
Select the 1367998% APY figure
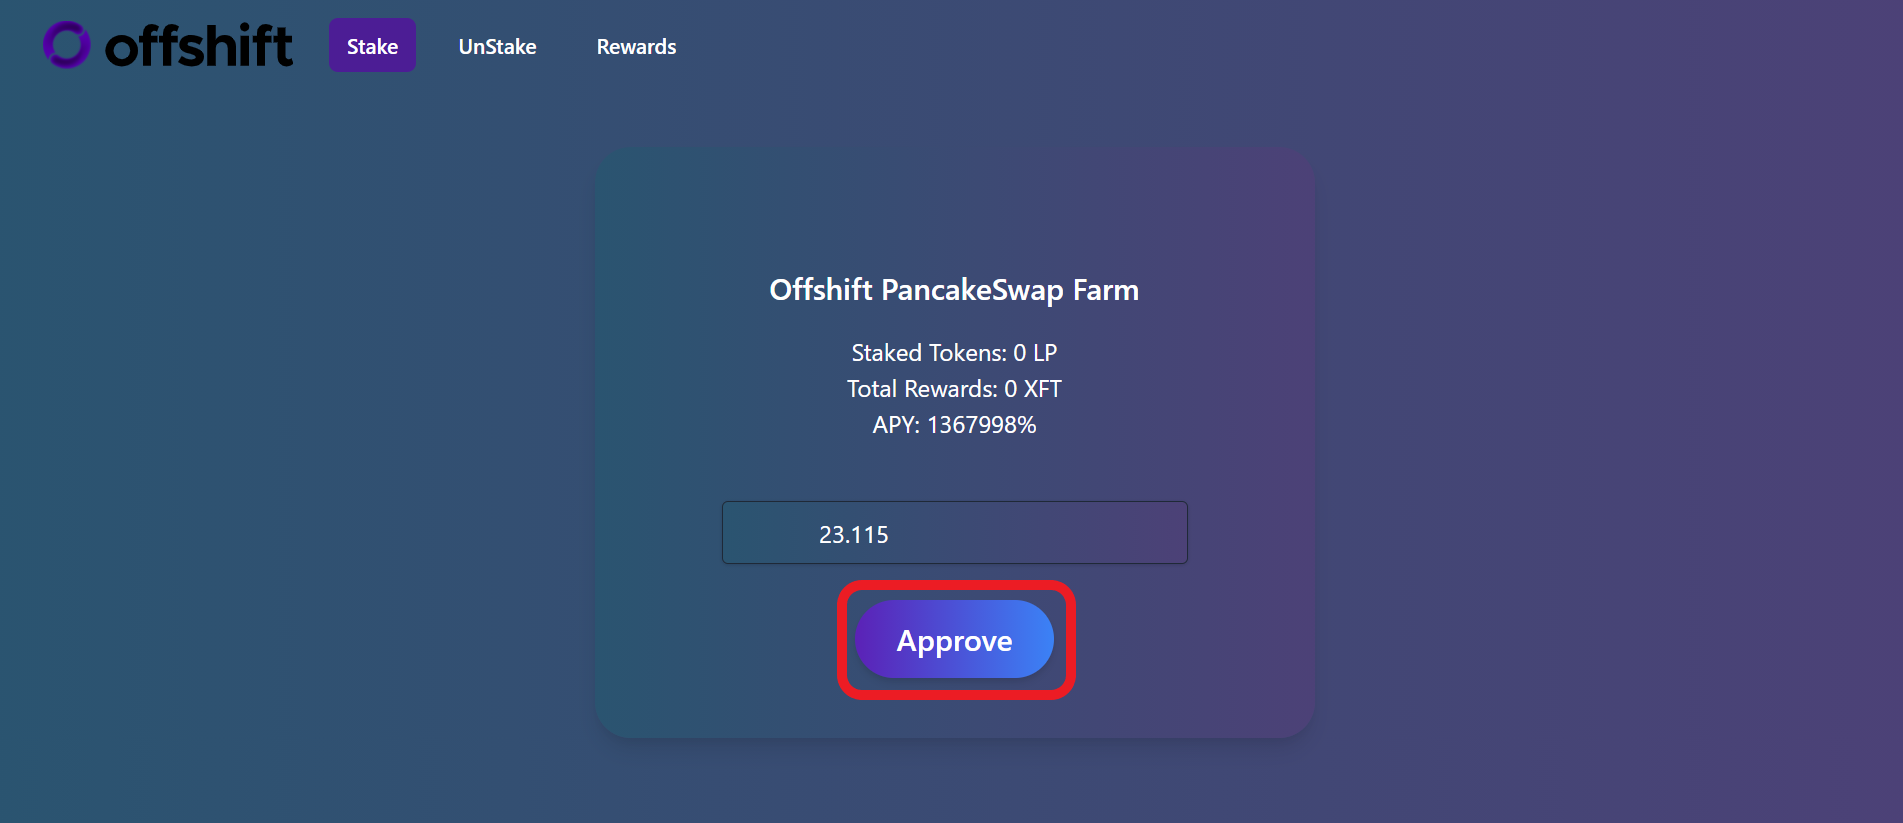point(982,425)
